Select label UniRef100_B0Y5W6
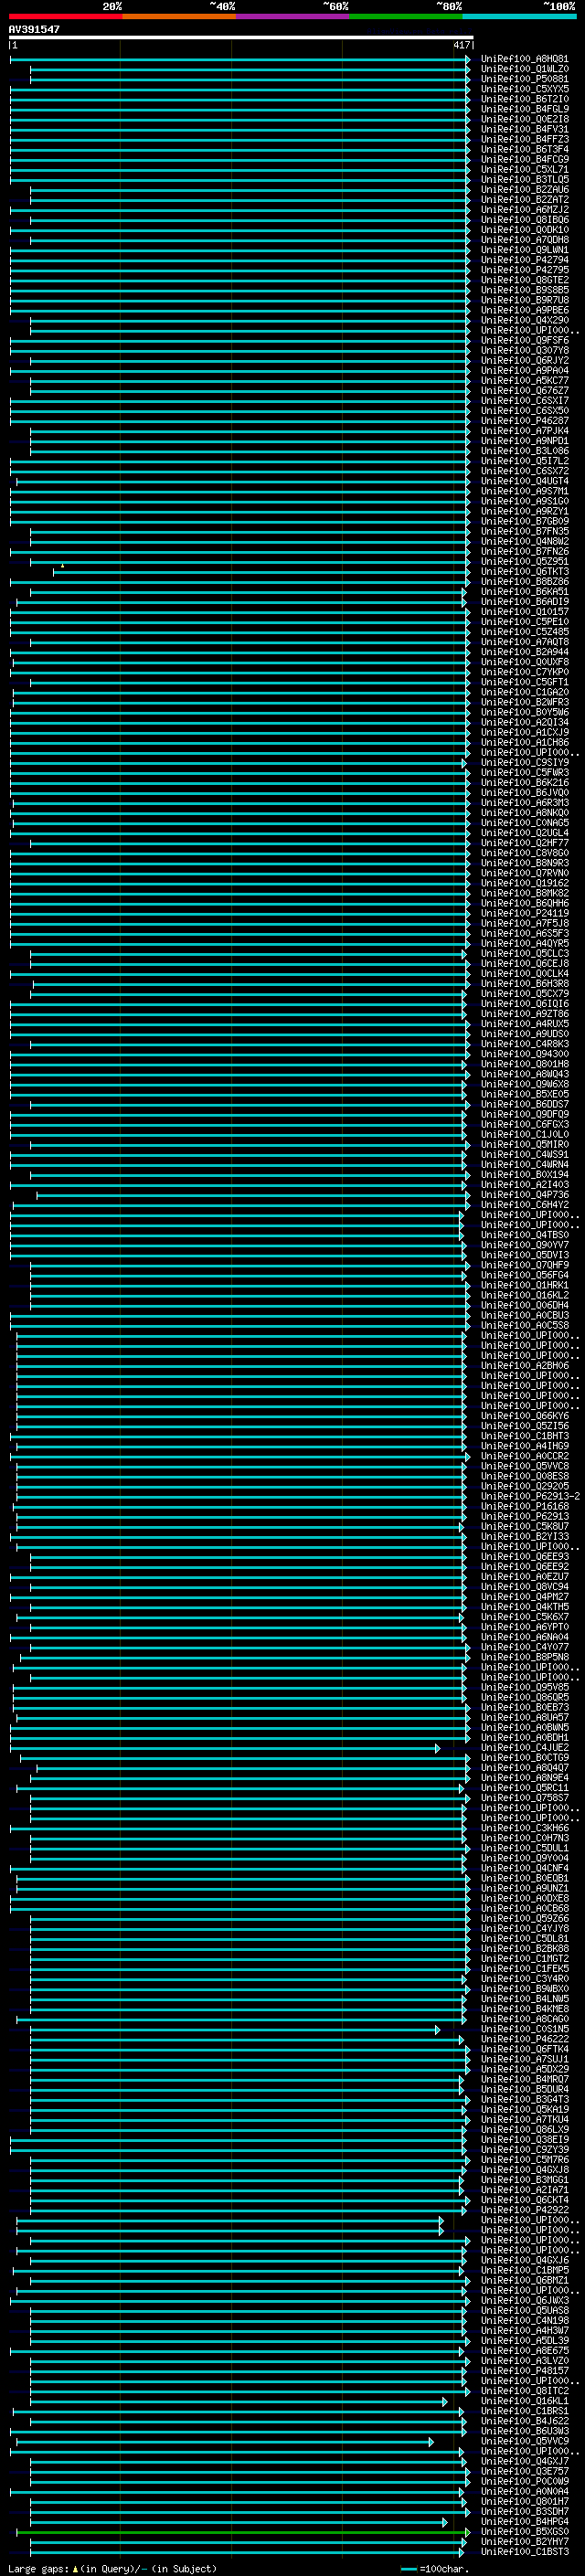Screen dimensions: 585x2576 [524, 713]
